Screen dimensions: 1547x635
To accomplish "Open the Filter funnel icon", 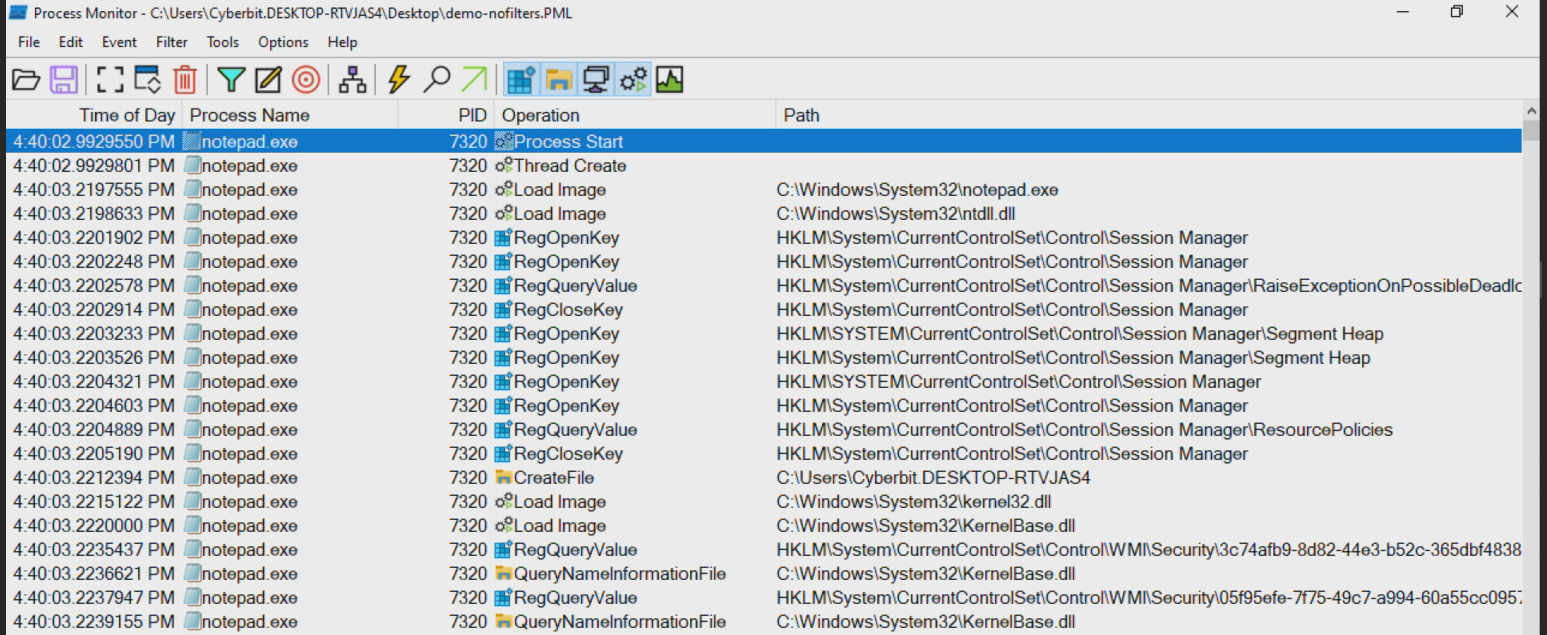I will [231, 80].
